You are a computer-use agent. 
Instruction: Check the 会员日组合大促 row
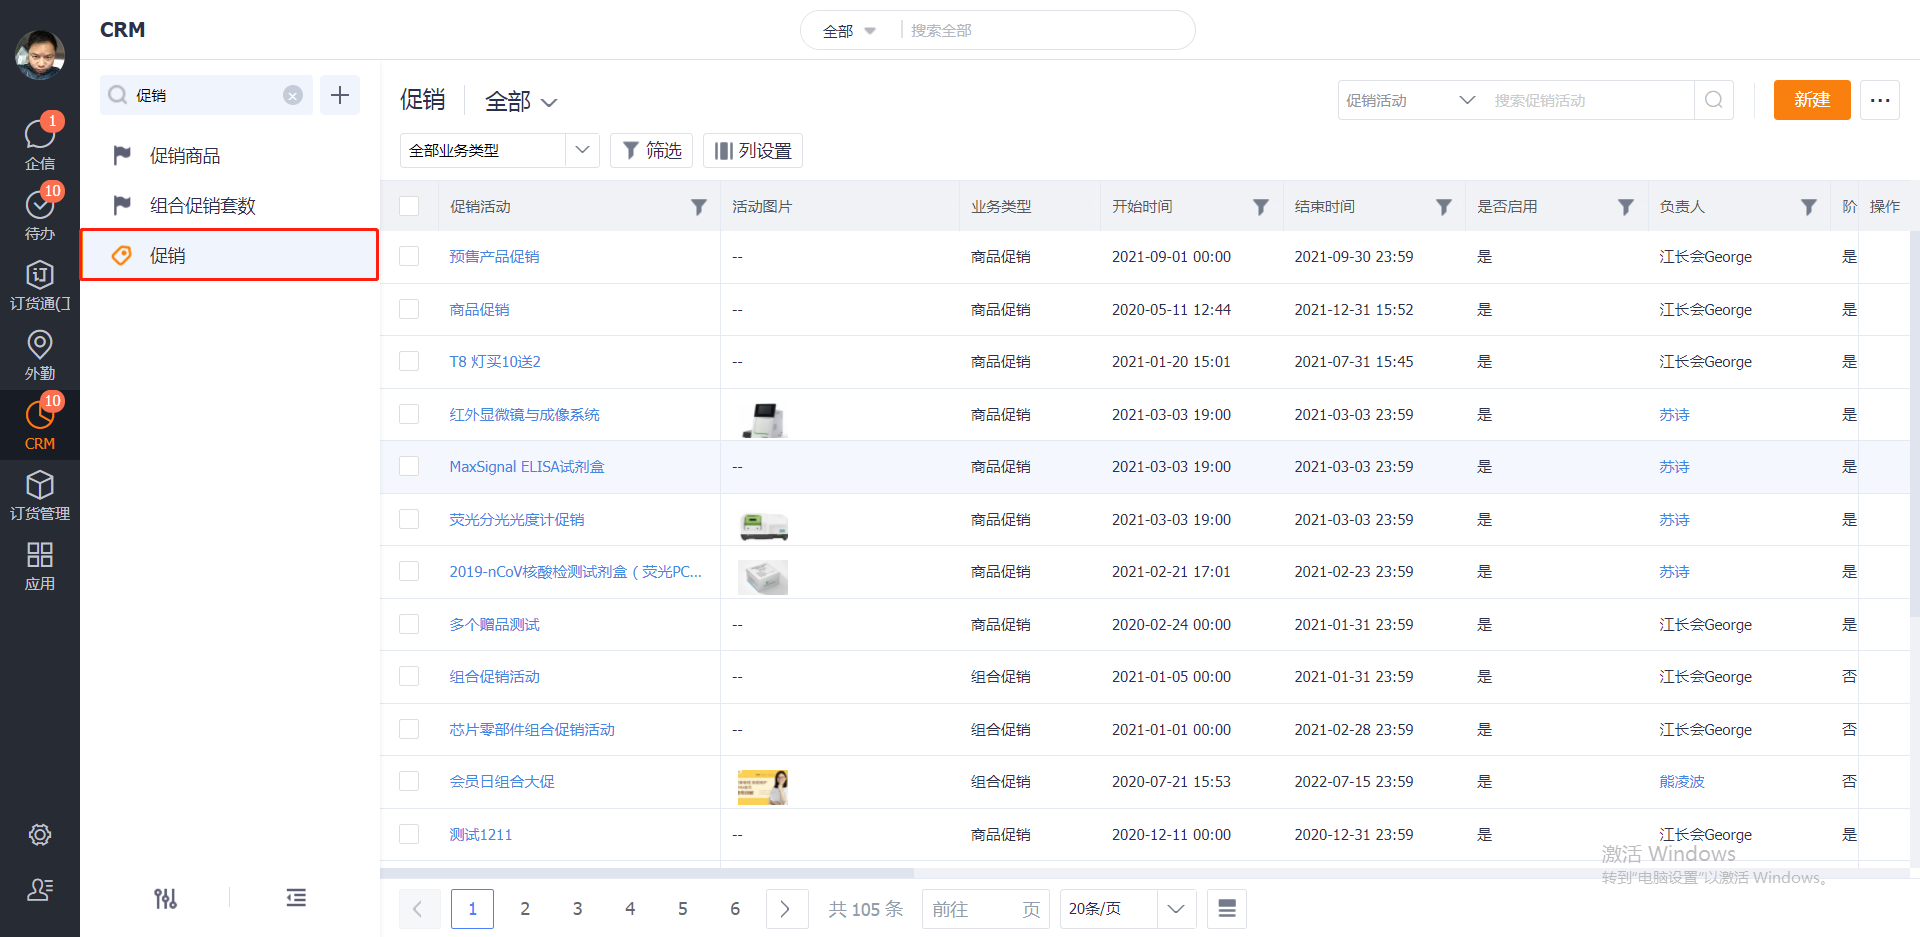(409, 781)
